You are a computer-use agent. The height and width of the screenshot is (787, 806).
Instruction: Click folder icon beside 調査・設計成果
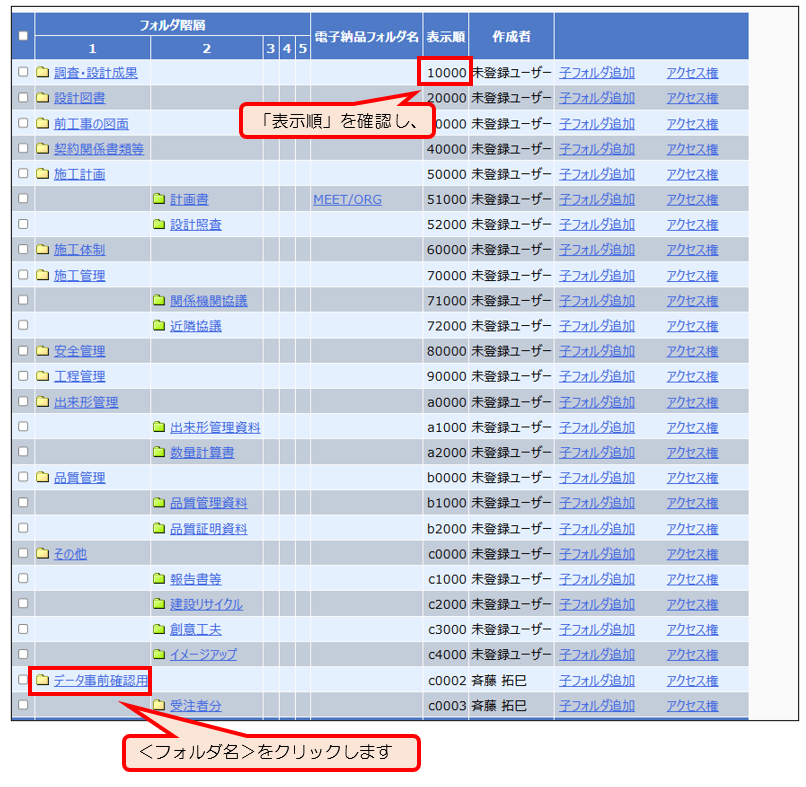click(42, 72)
